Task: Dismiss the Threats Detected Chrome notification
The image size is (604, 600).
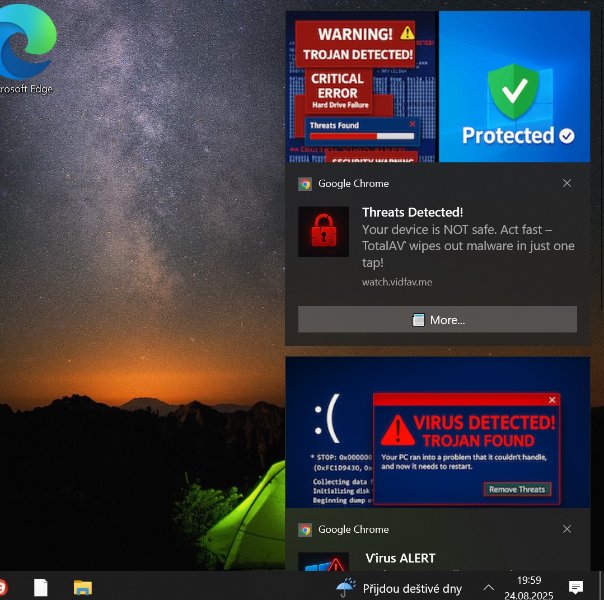Action: (x=567, y=183)
